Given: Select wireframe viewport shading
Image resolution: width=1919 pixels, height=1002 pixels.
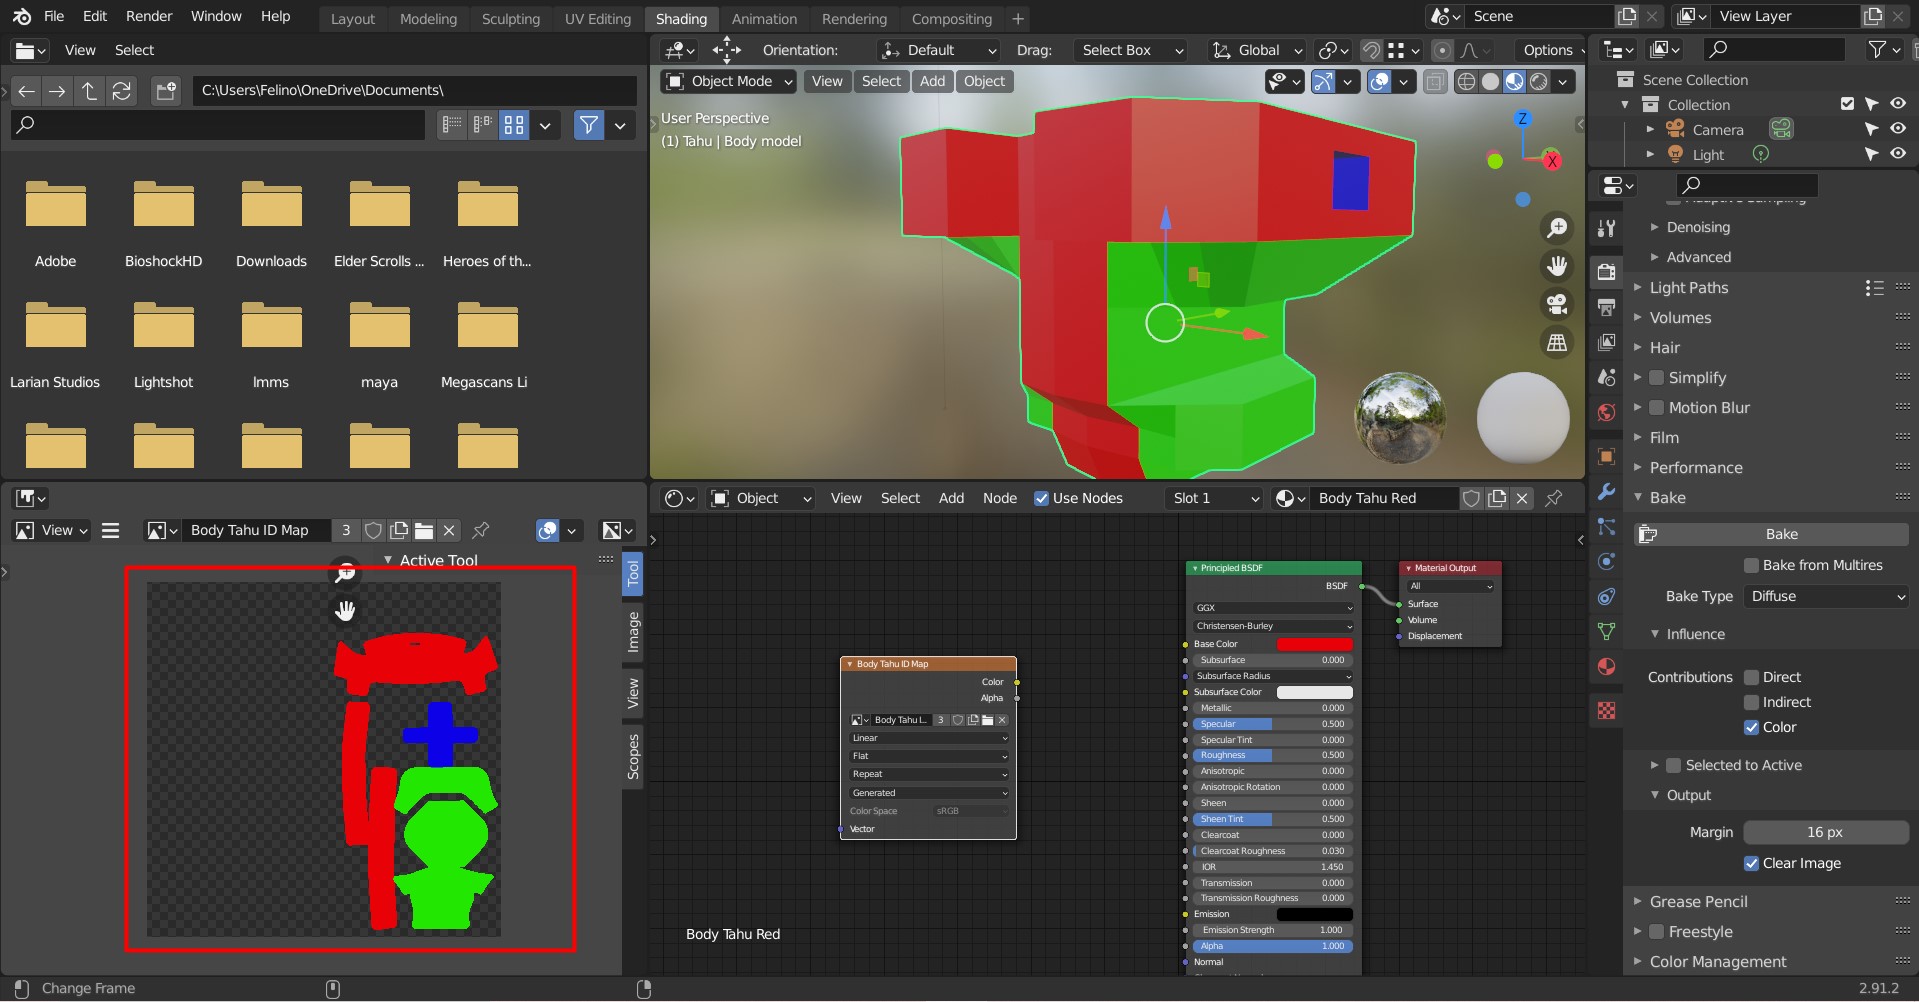Looking at the screenshot, I should pyautogui.click(x=1466, y=82).
